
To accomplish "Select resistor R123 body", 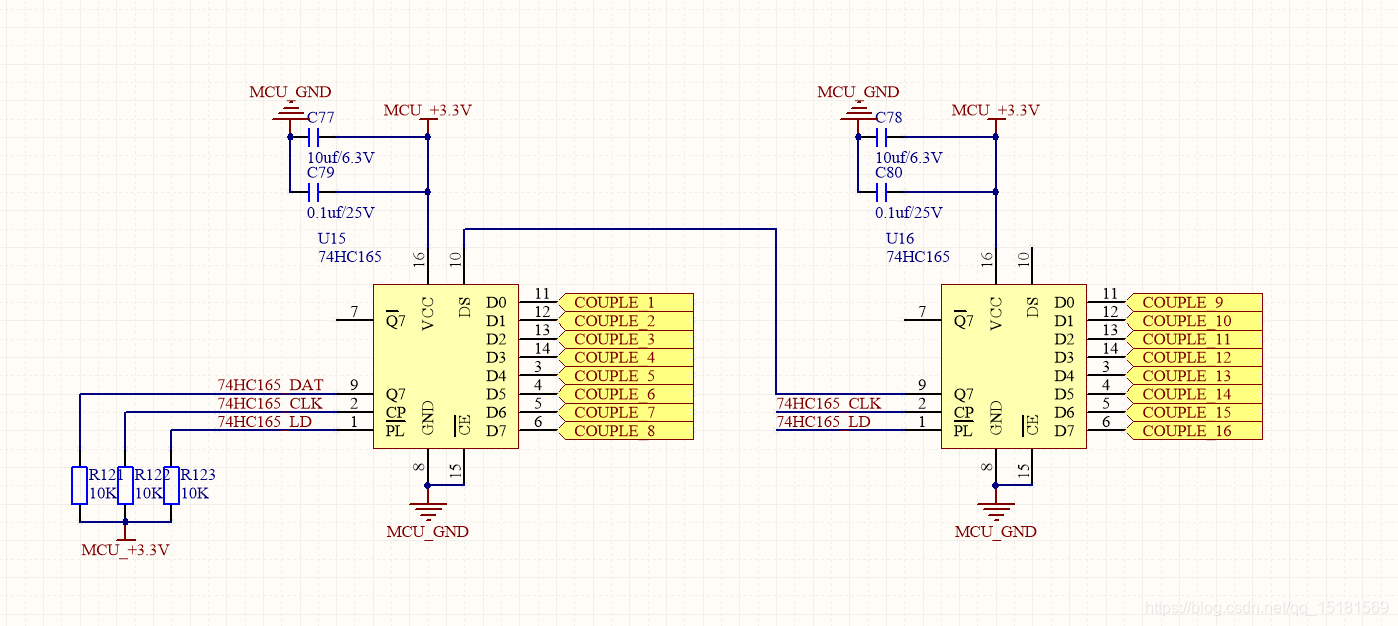I will [171, 485].
